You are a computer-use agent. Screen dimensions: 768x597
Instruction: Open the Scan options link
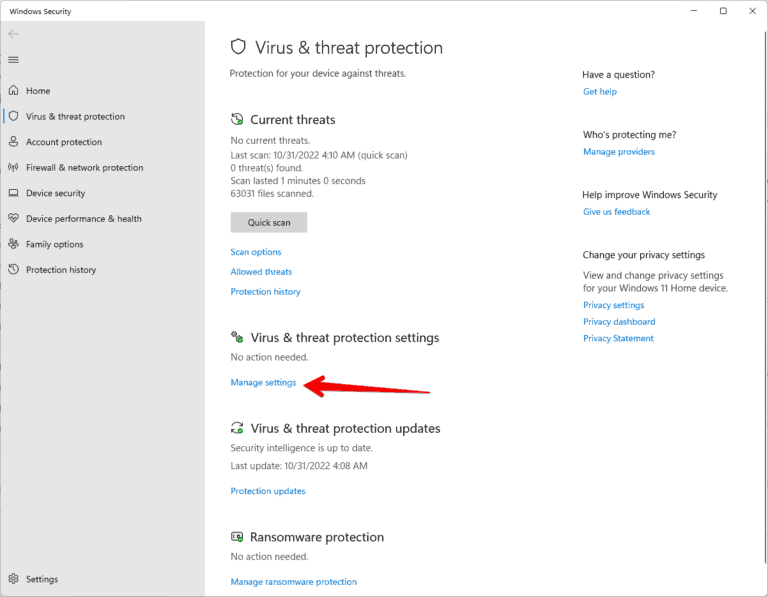pos(256,252)
